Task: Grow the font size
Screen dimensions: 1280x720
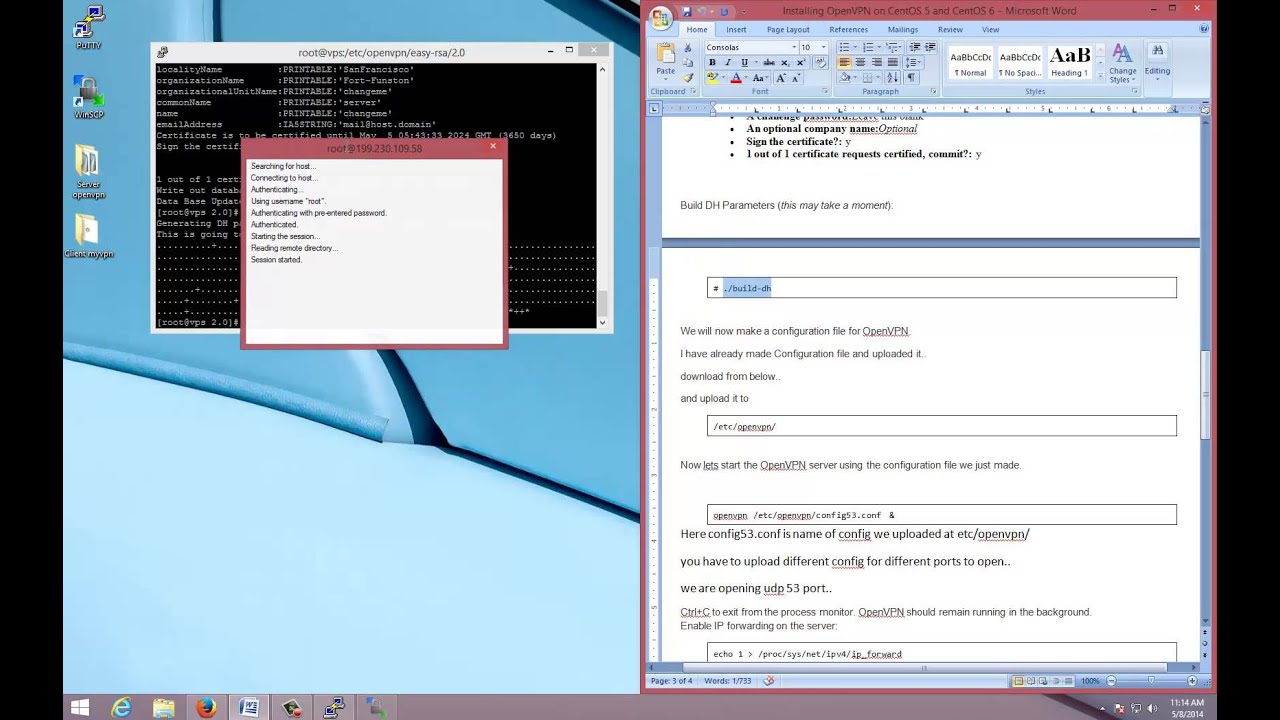Action: 781,78
